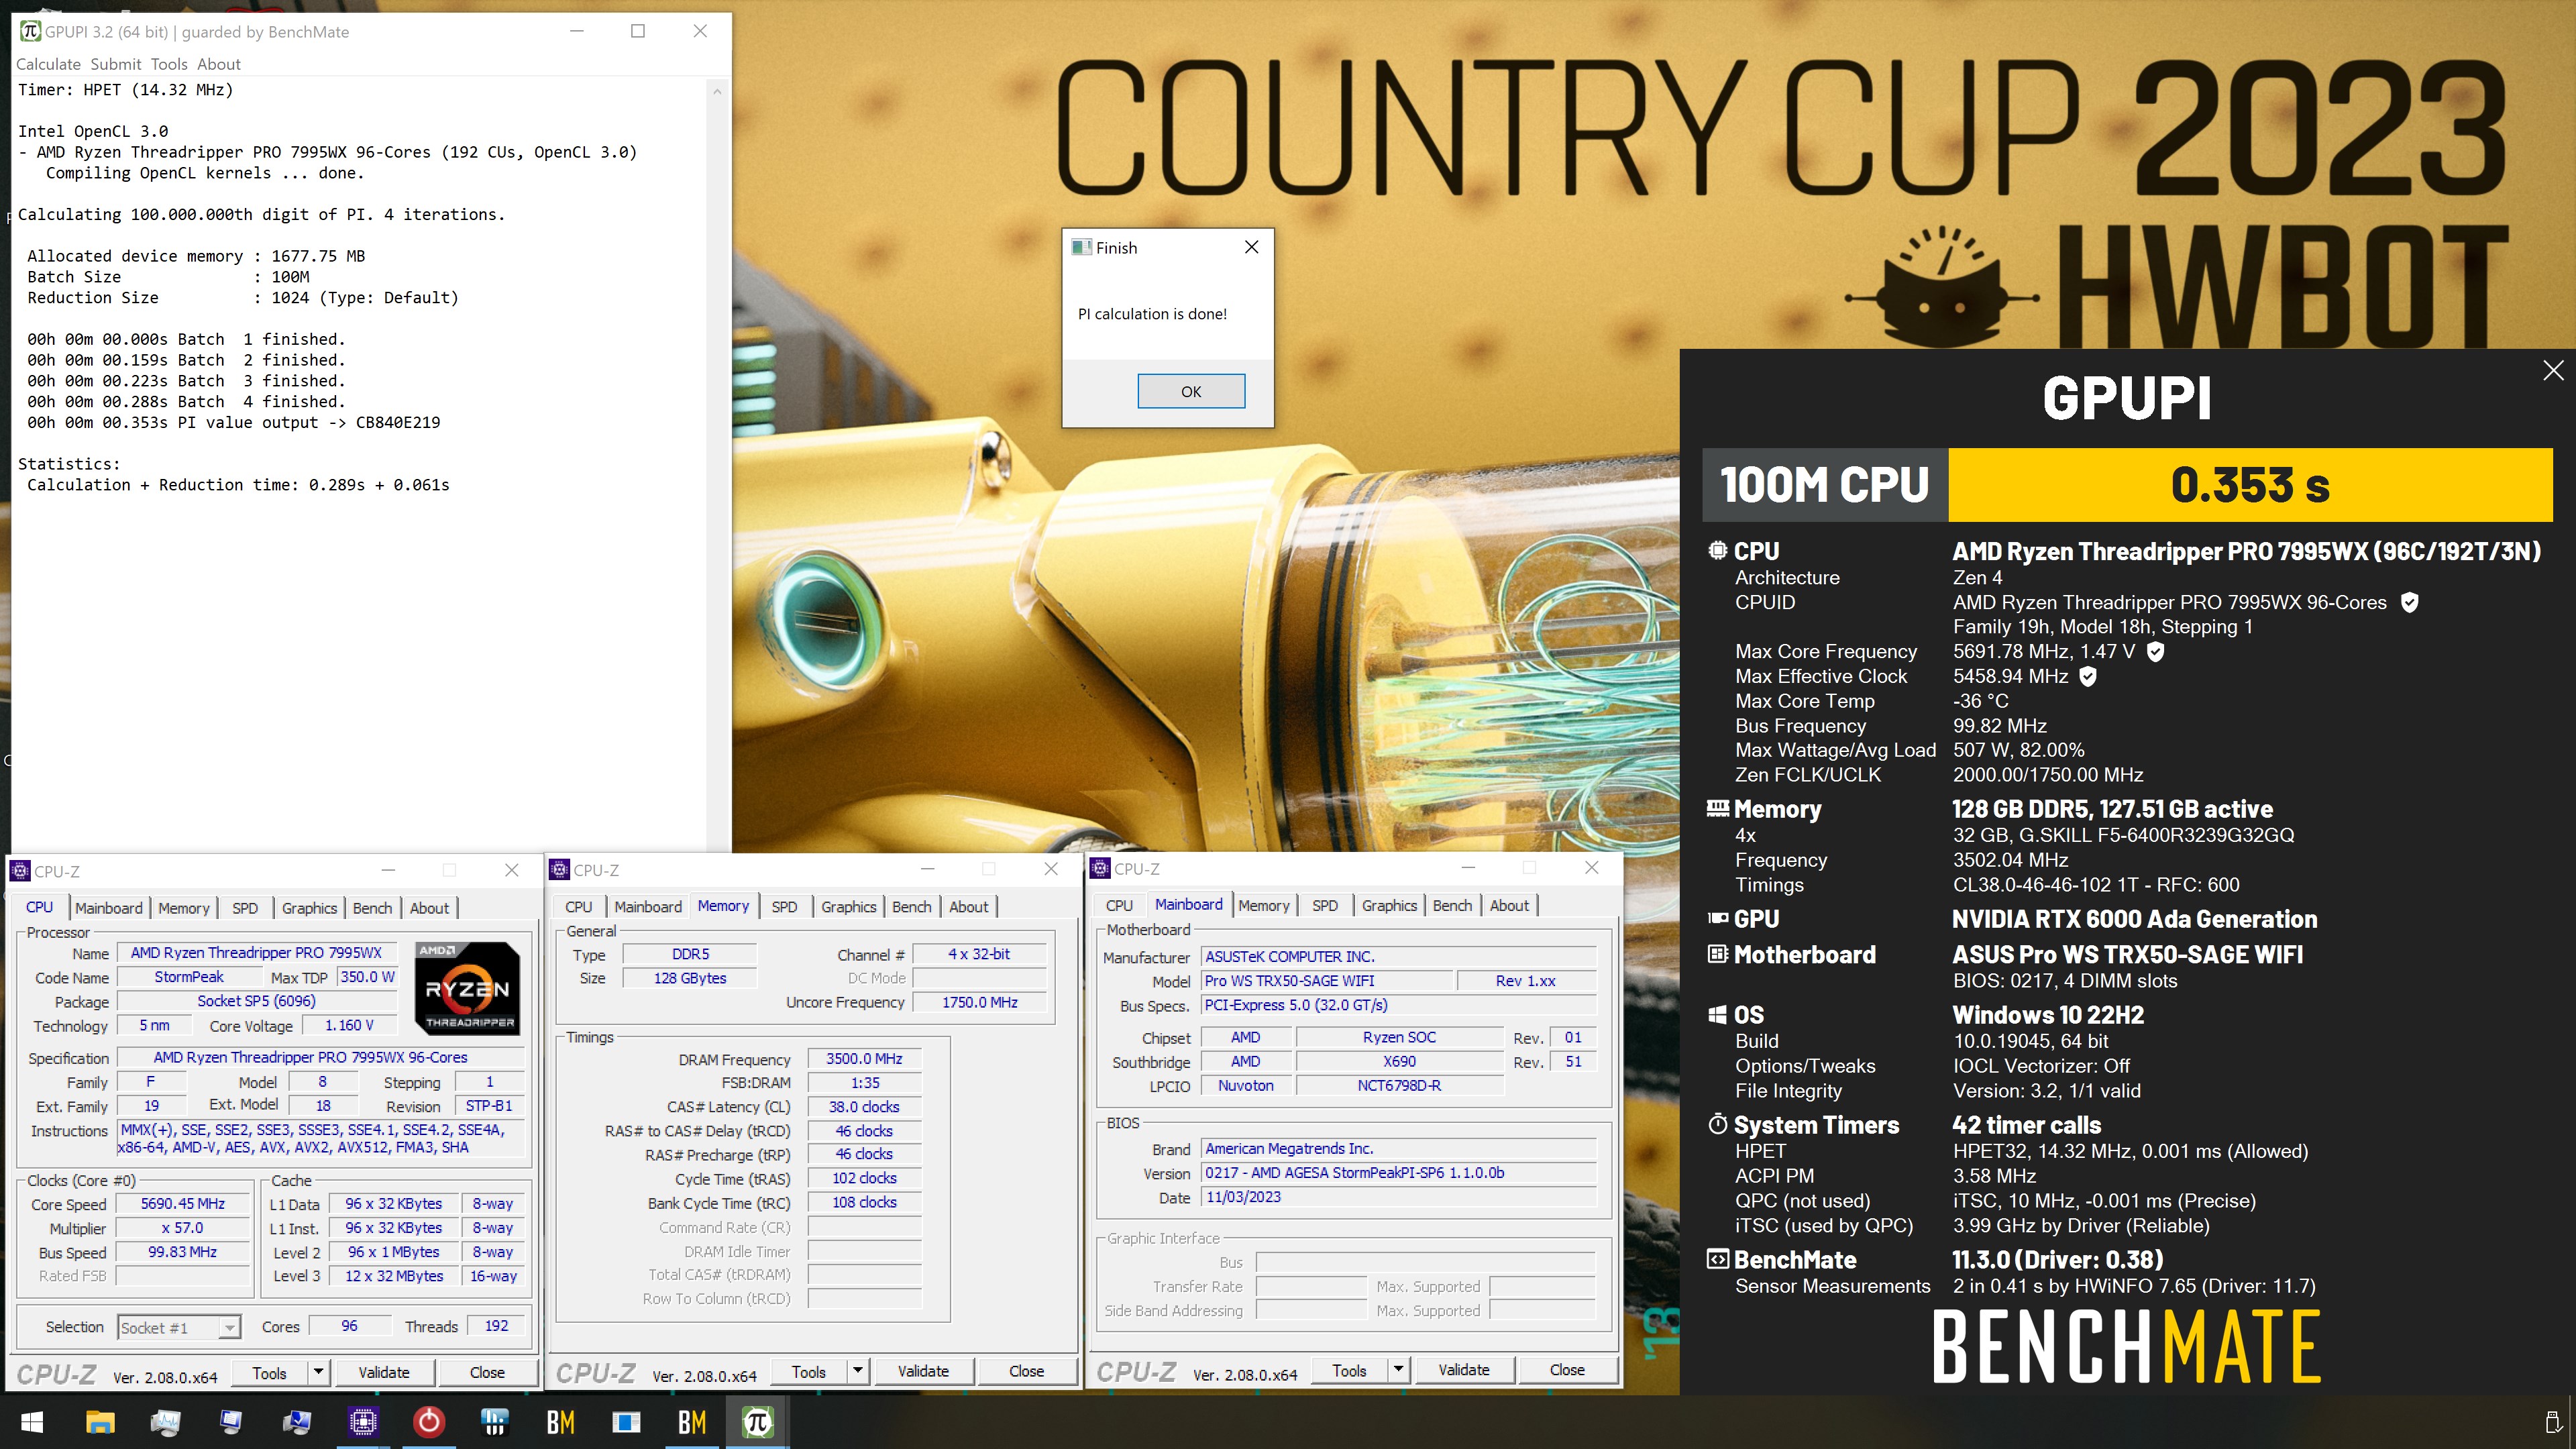This screenshot has width=2576, height=1449.
Task: Switch to Mainboard tab in left CPU-Z window
Action: (108, 908)
